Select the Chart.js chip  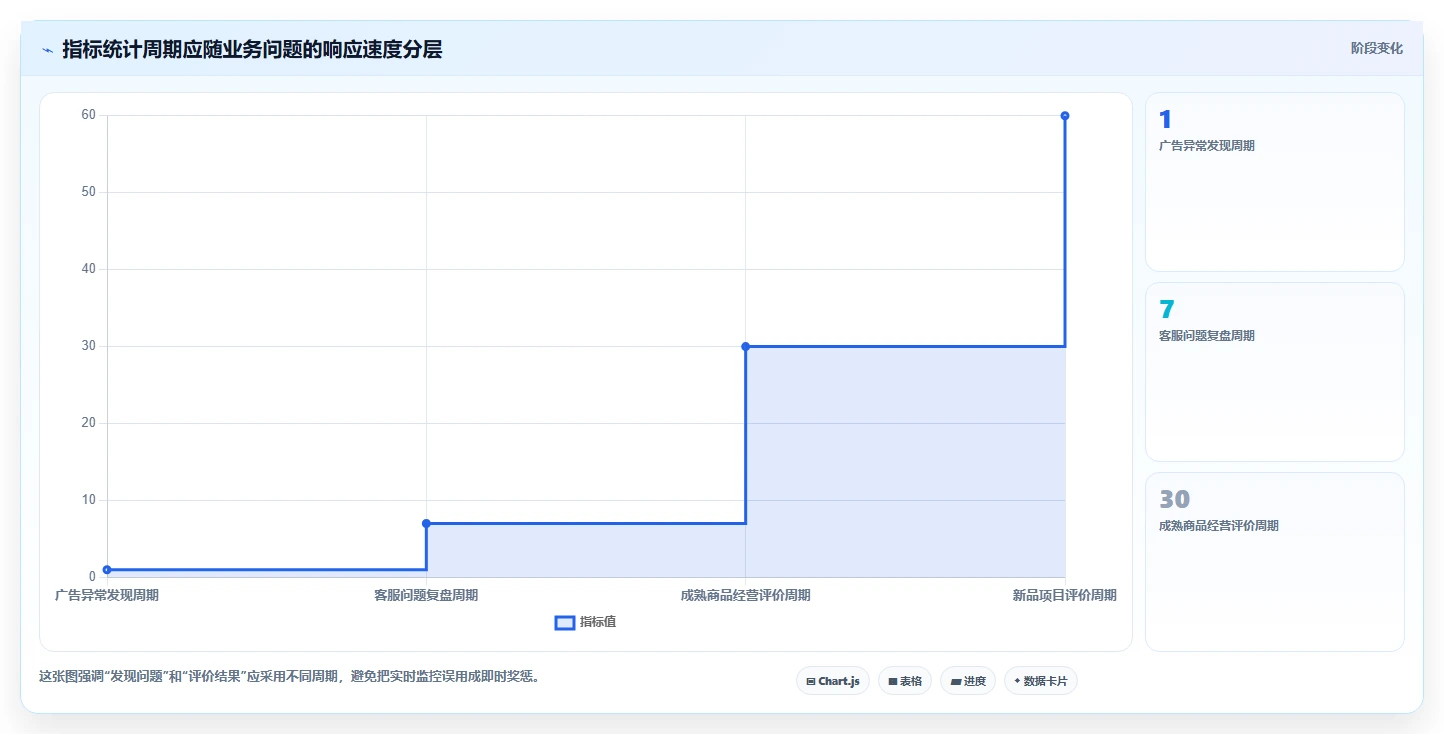[x=833, y=681]
